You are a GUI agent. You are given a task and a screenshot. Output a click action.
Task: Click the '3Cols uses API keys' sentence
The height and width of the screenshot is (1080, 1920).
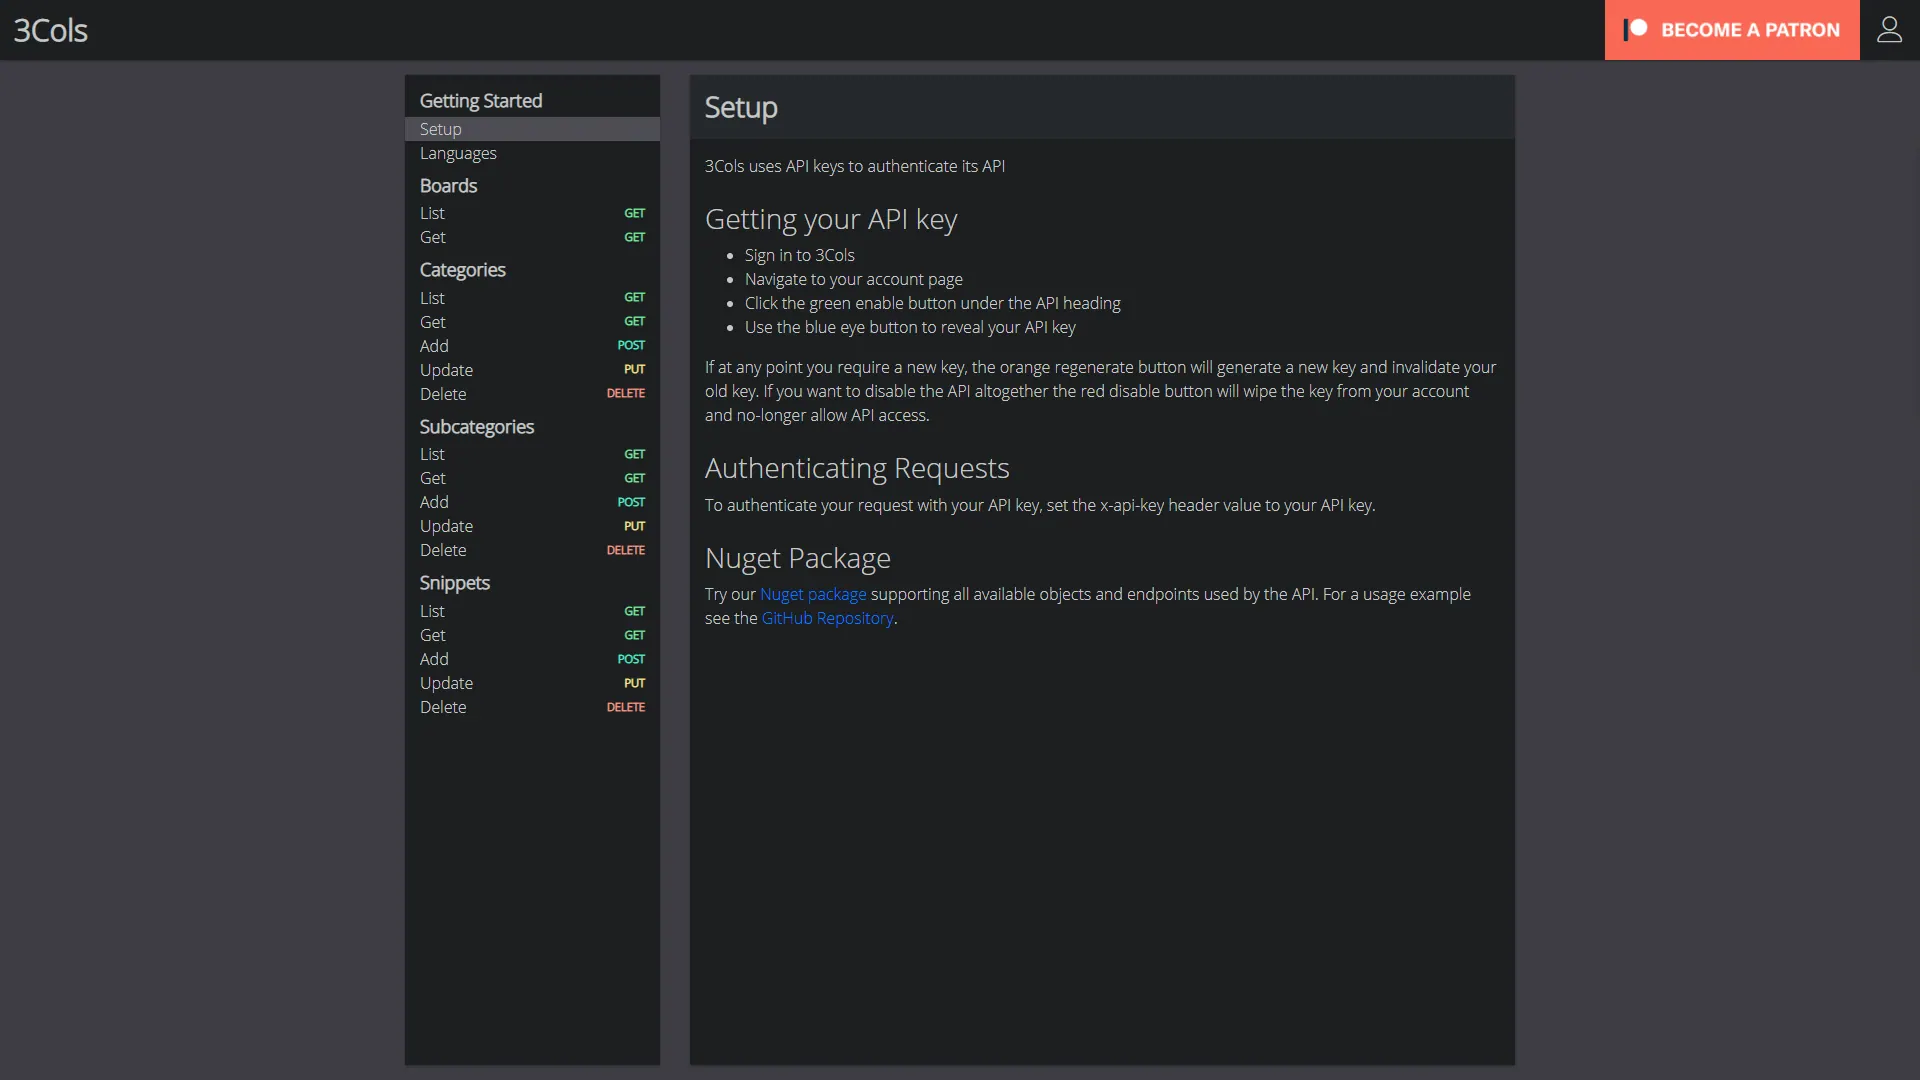click(x=855, y=166)
